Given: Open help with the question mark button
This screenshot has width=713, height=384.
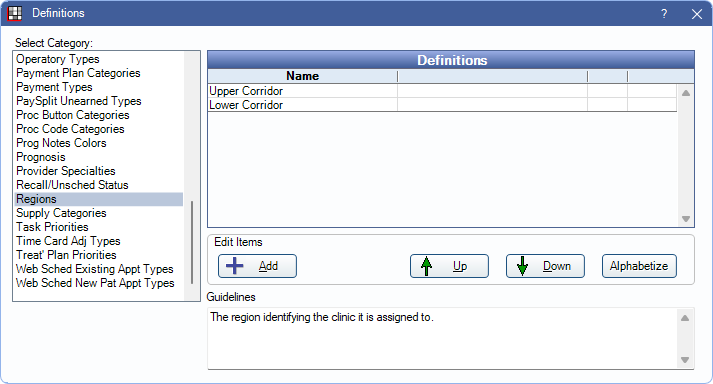Looking at the screenshot, I should click(x=664, y=14).
